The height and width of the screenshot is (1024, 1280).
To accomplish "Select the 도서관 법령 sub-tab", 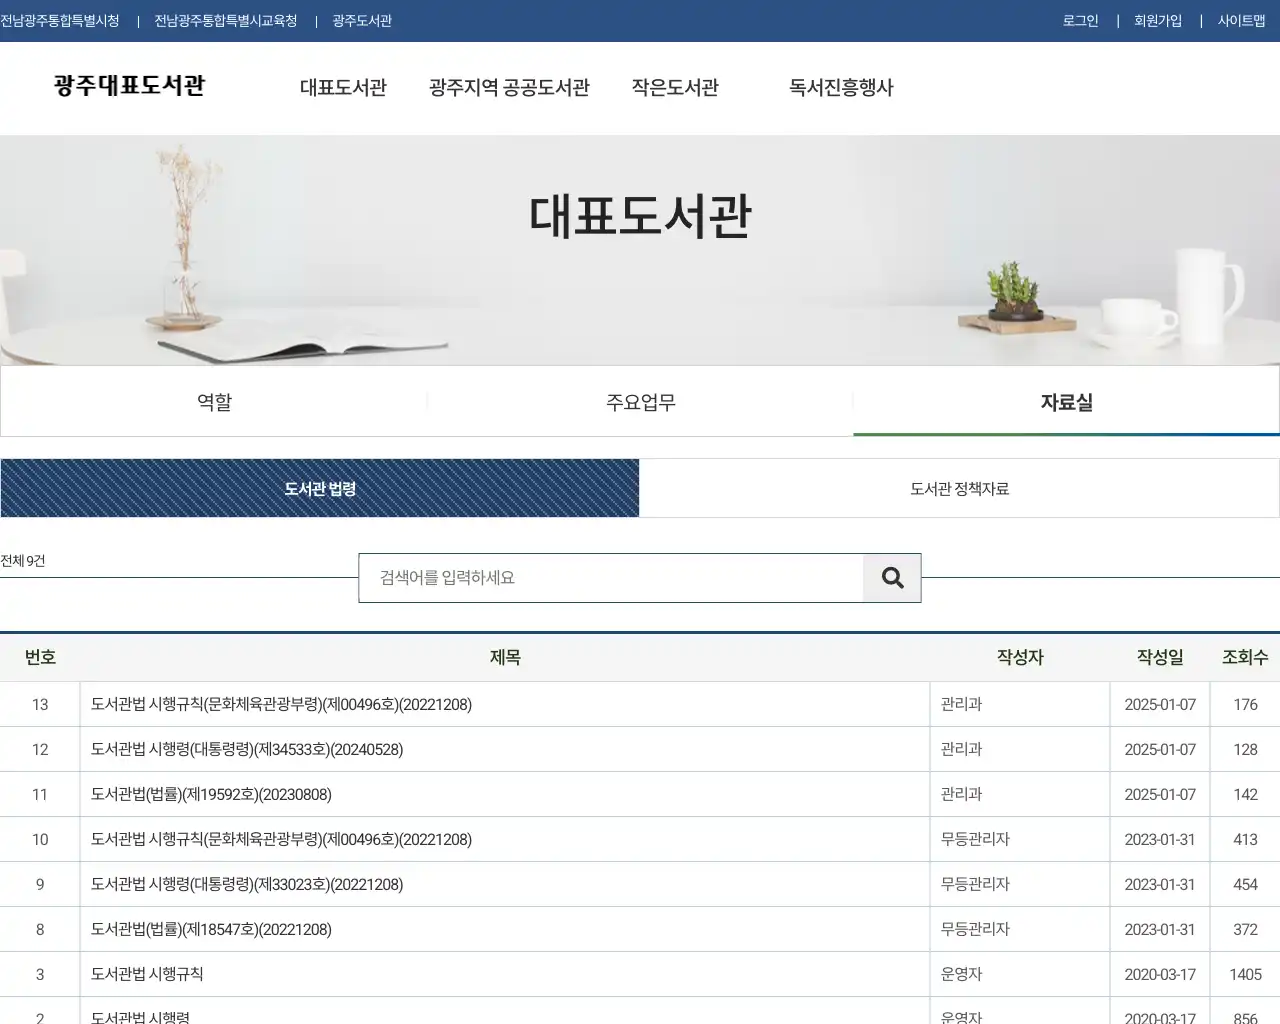I will pos(320,489).
